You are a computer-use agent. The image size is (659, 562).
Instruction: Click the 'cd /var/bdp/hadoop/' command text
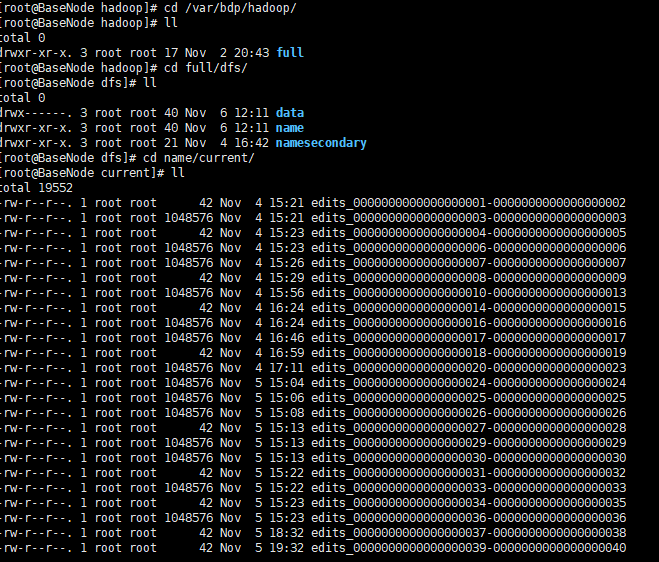pos(230,8)
